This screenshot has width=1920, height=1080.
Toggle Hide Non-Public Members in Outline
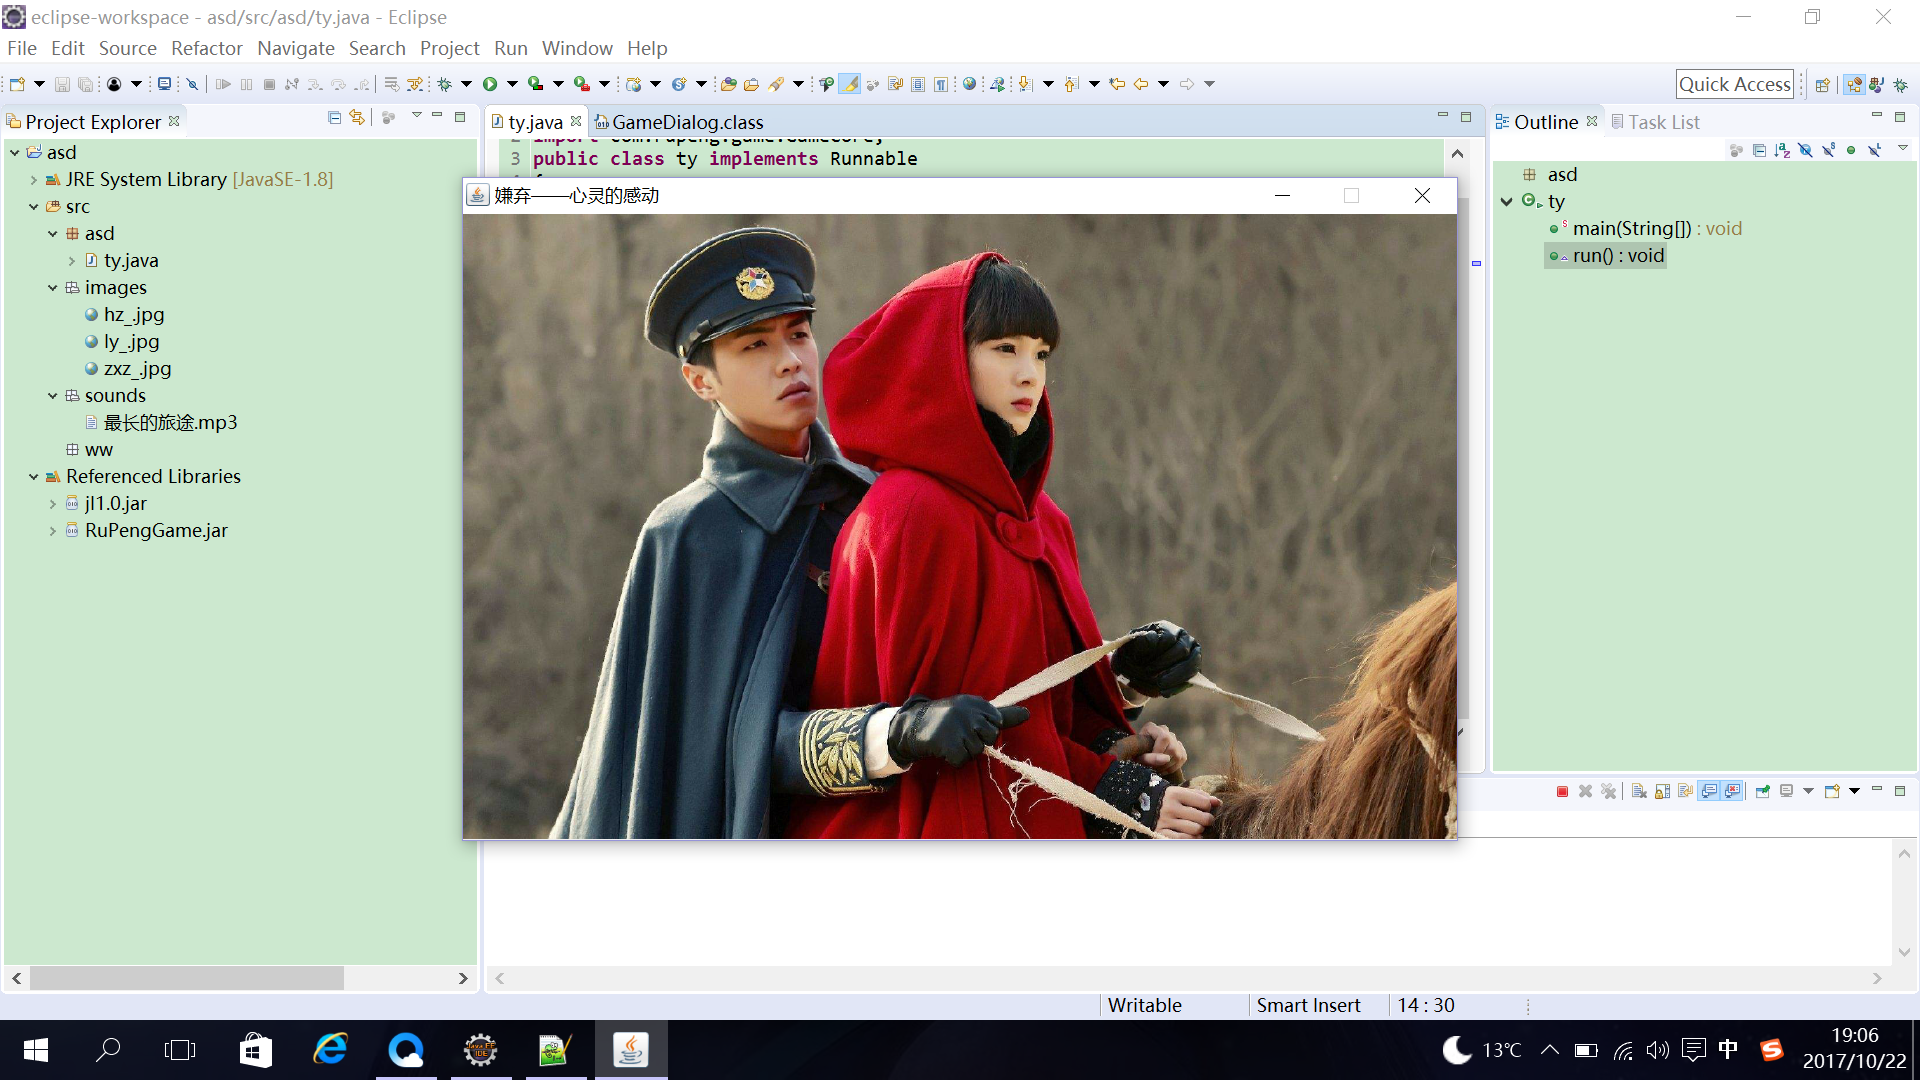pos(1851,150)
